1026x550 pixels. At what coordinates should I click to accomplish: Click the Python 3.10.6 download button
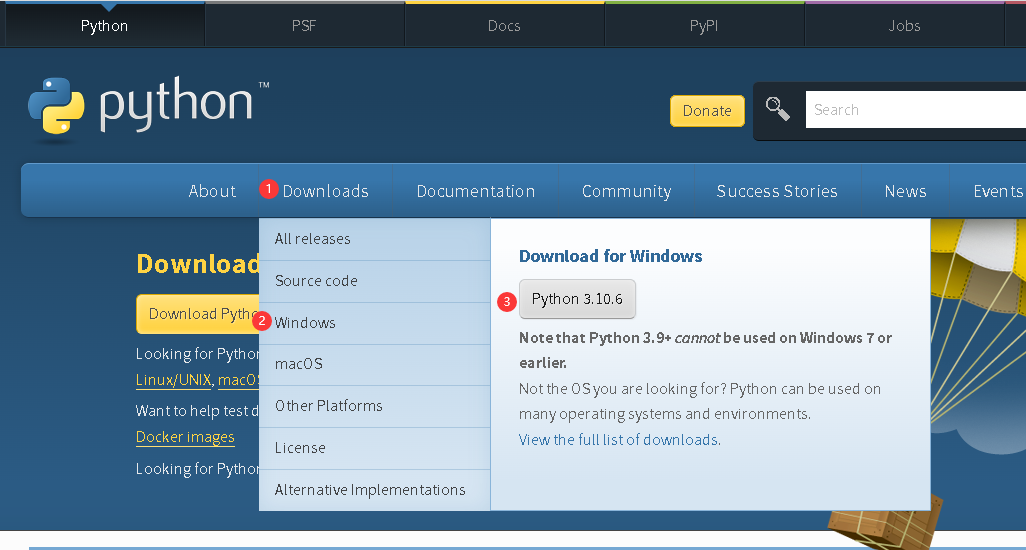tap(577, 299)
